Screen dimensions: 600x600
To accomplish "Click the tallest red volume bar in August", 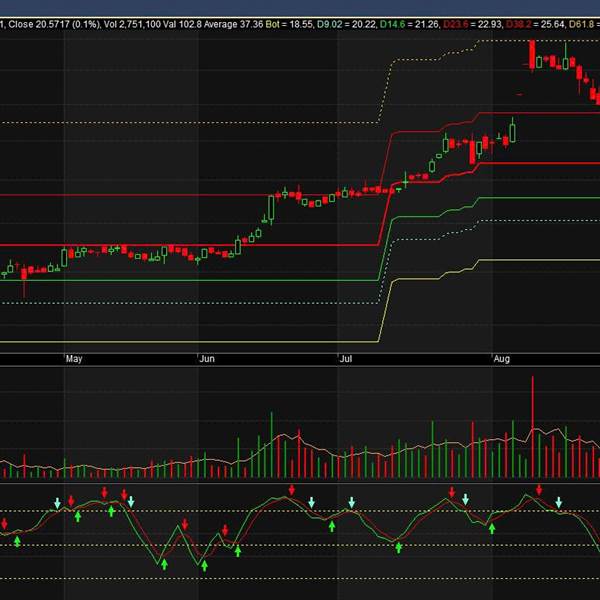I will [x=532, y=427].
